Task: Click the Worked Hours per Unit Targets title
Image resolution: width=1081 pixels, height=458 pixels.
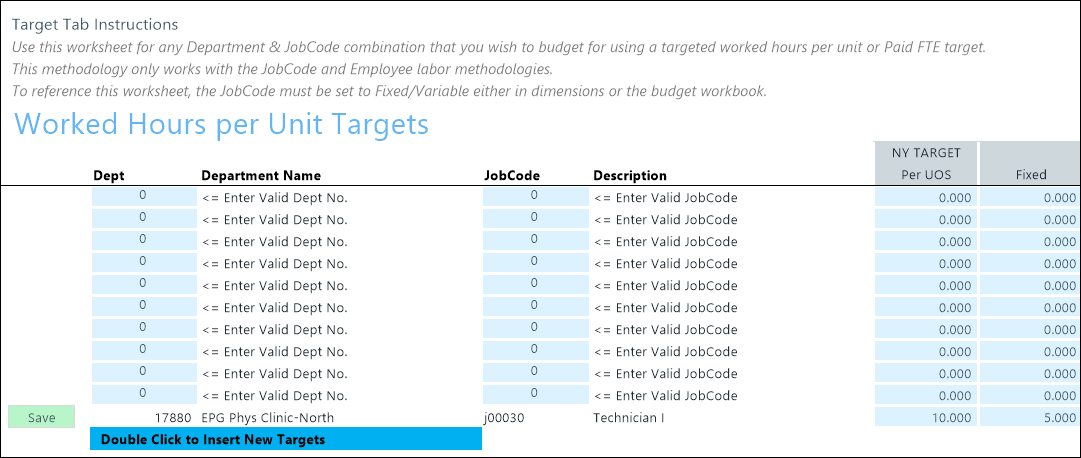Action: (x=221, y=124)
